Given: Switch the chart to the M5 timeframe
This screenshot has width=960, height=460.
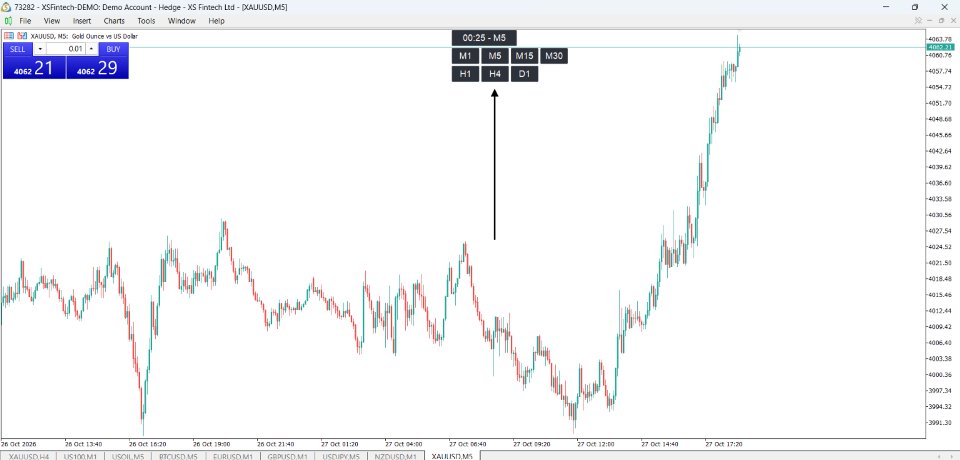Looking at the screenshot, I should pyautogui.click(x=495, y=56).
